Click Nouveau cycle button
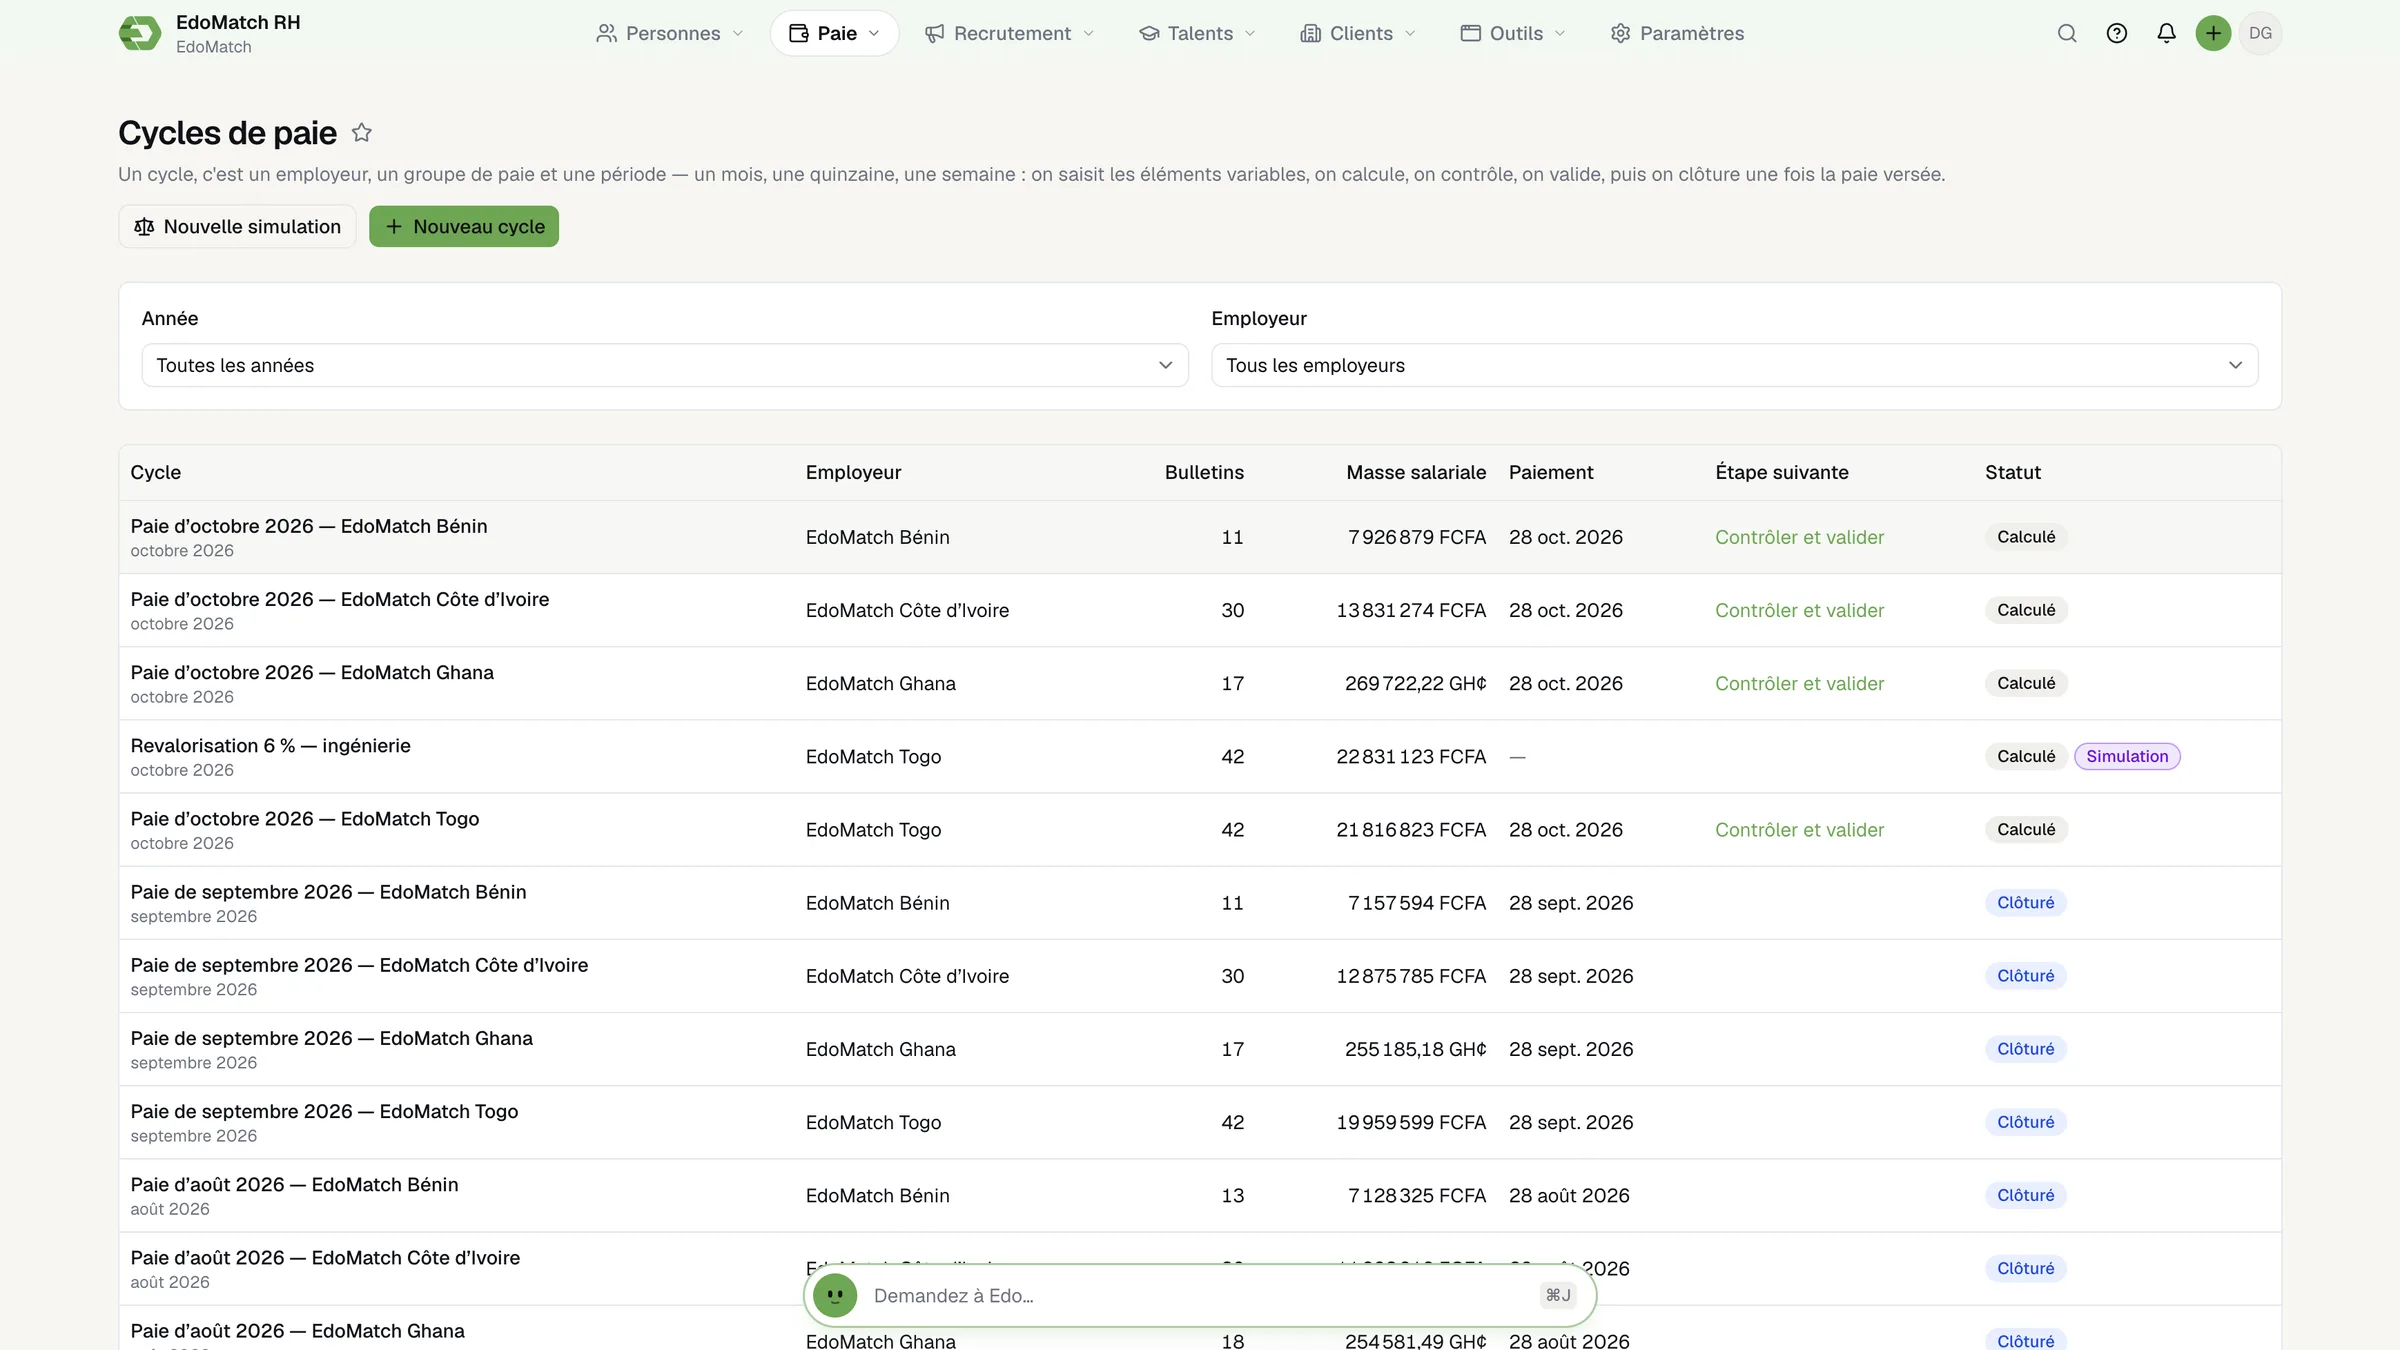The image size is (2400, 1350). pyautogui.click(x=464, y=226)
